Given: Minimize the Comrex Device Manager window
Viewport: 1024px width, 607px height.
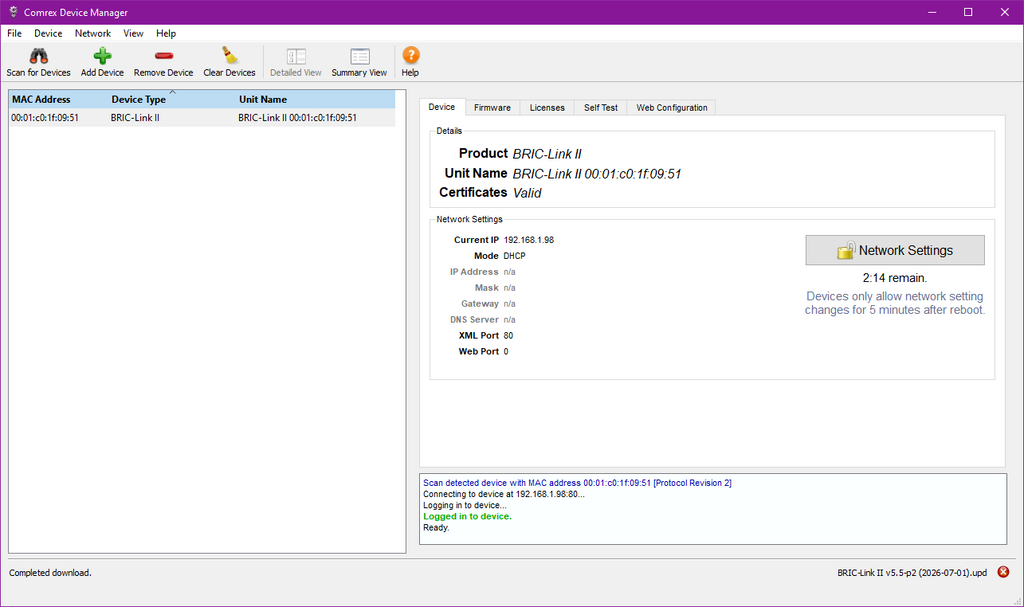Looking at the screenshot, I should (932, 12).
